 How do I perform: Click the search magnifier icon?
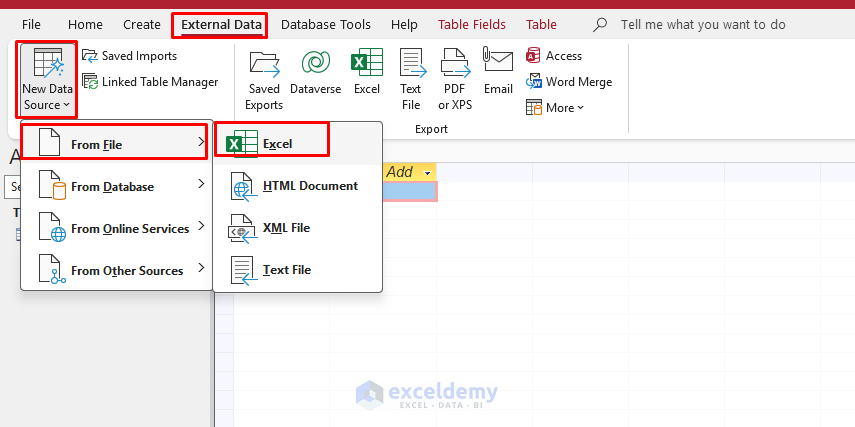(x=600, y=25)
